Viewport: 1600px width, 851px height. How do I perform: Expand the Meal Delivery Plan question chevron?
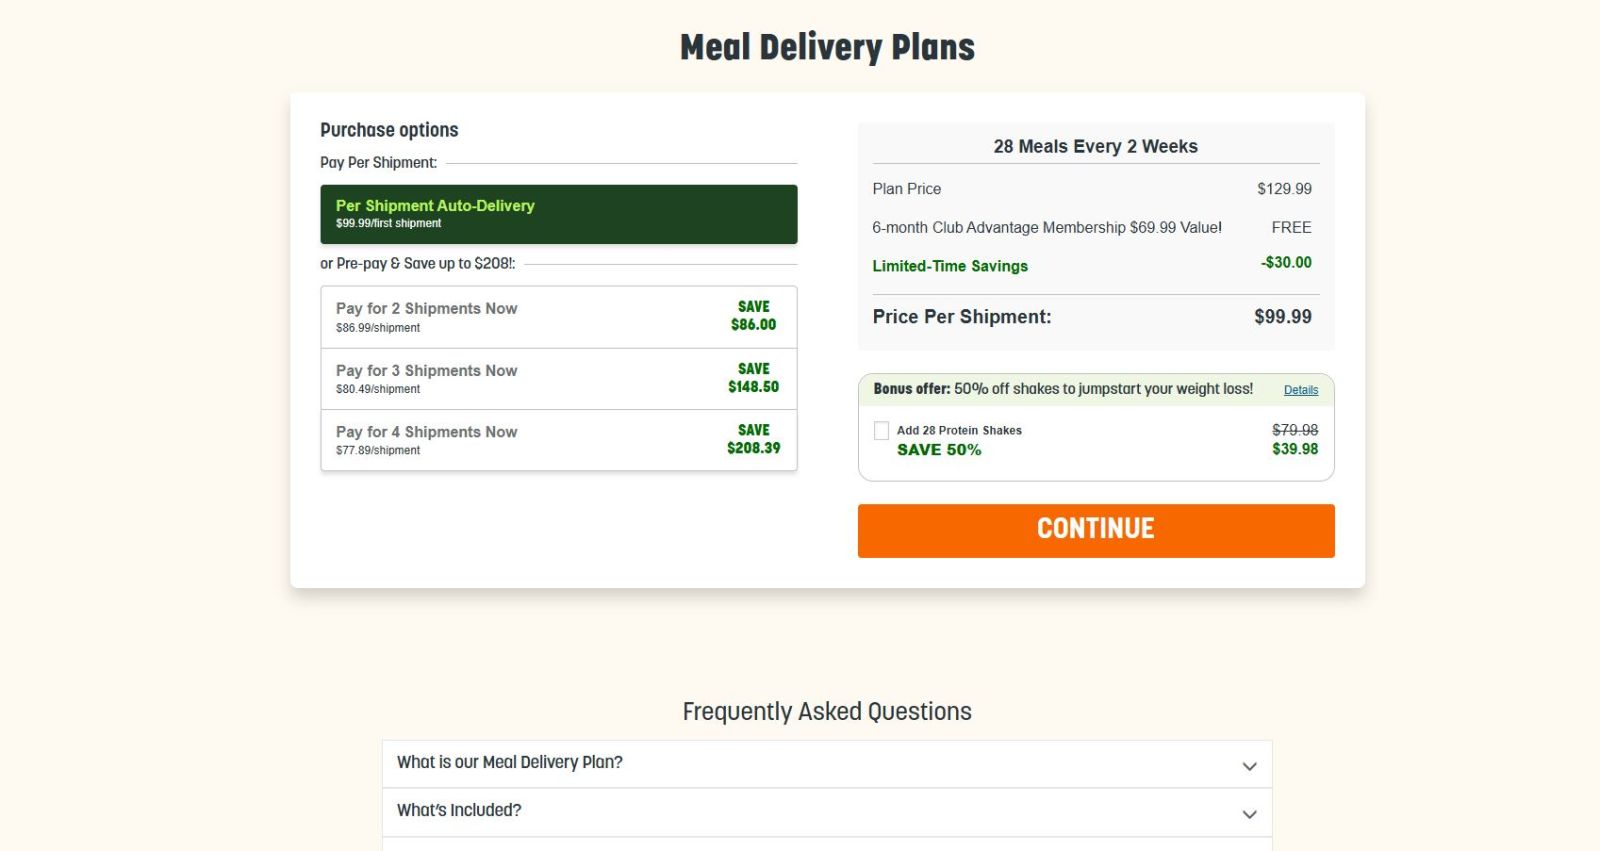click(1249, 766)
